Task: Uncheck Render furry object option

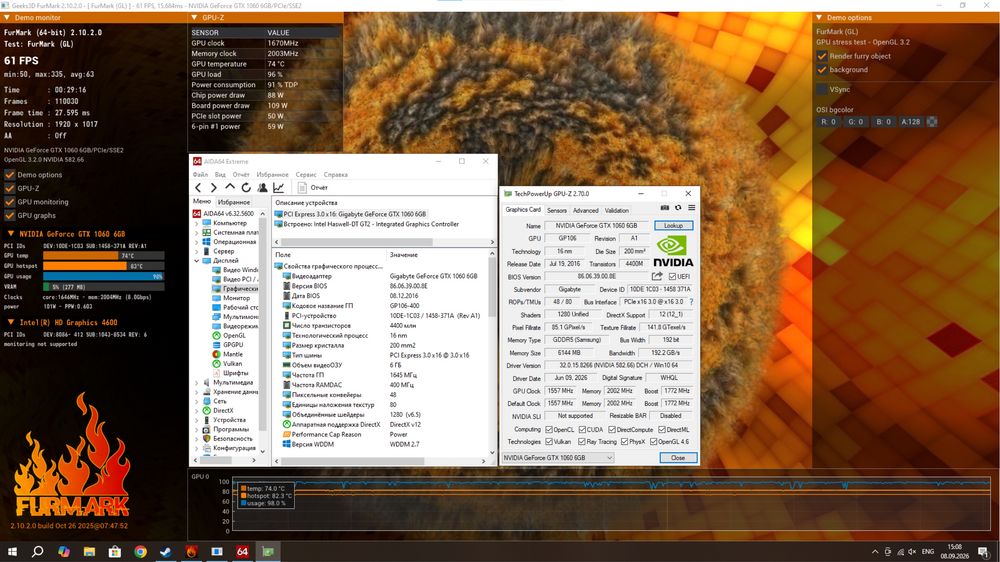Action: (x=822, y=56)
